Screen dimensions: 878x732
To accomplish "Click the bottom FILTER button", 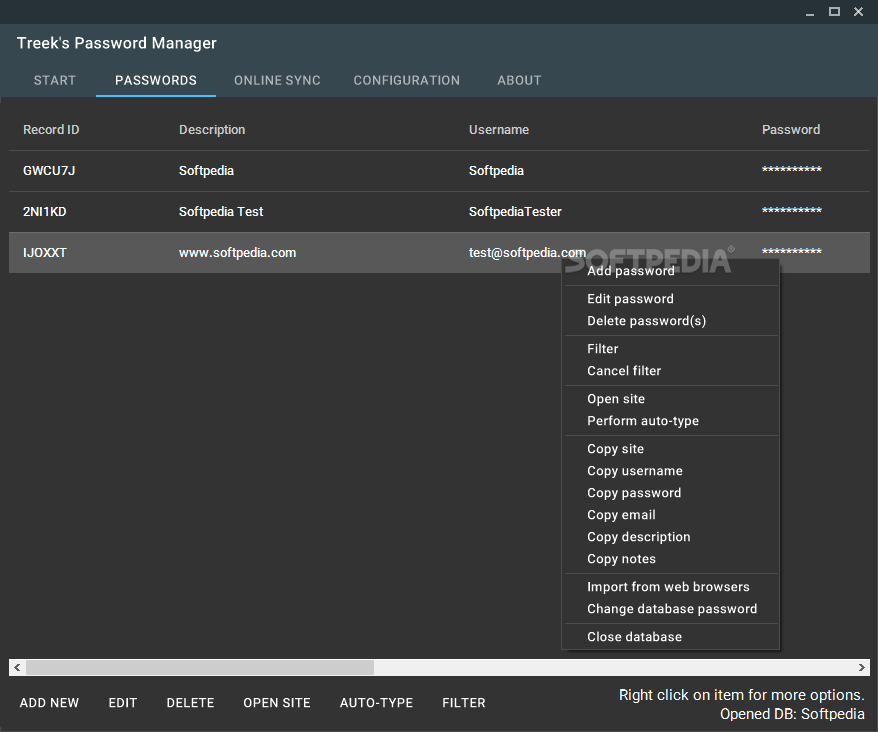I will tap(464, 703).
